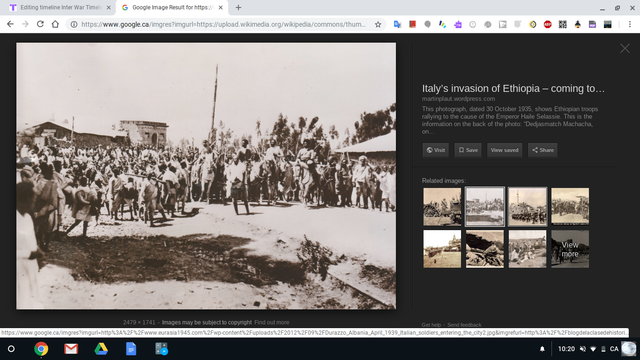Click Find out more about copyright

click(271, 322)
